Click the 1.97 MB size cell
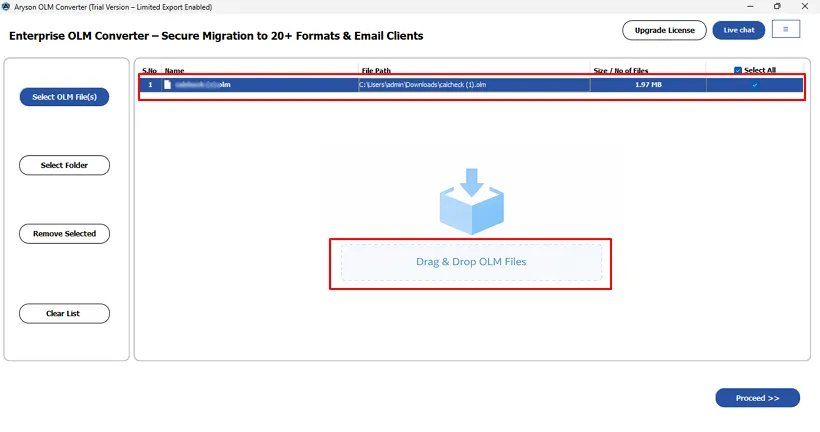The image size is (820, 432). coord(648,85)
